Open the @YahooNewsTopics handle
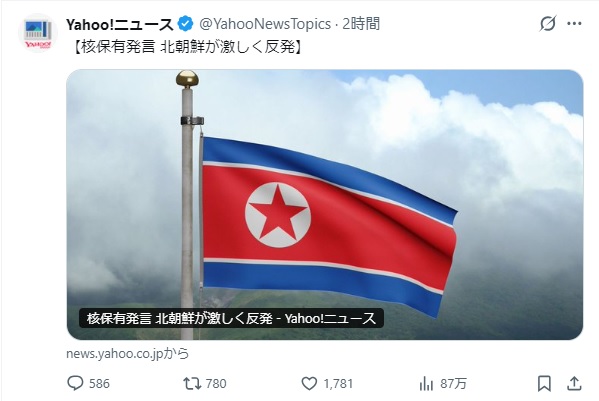Image resolution: width=599 pixels, height=401 pixels. (x=265, y=24)
